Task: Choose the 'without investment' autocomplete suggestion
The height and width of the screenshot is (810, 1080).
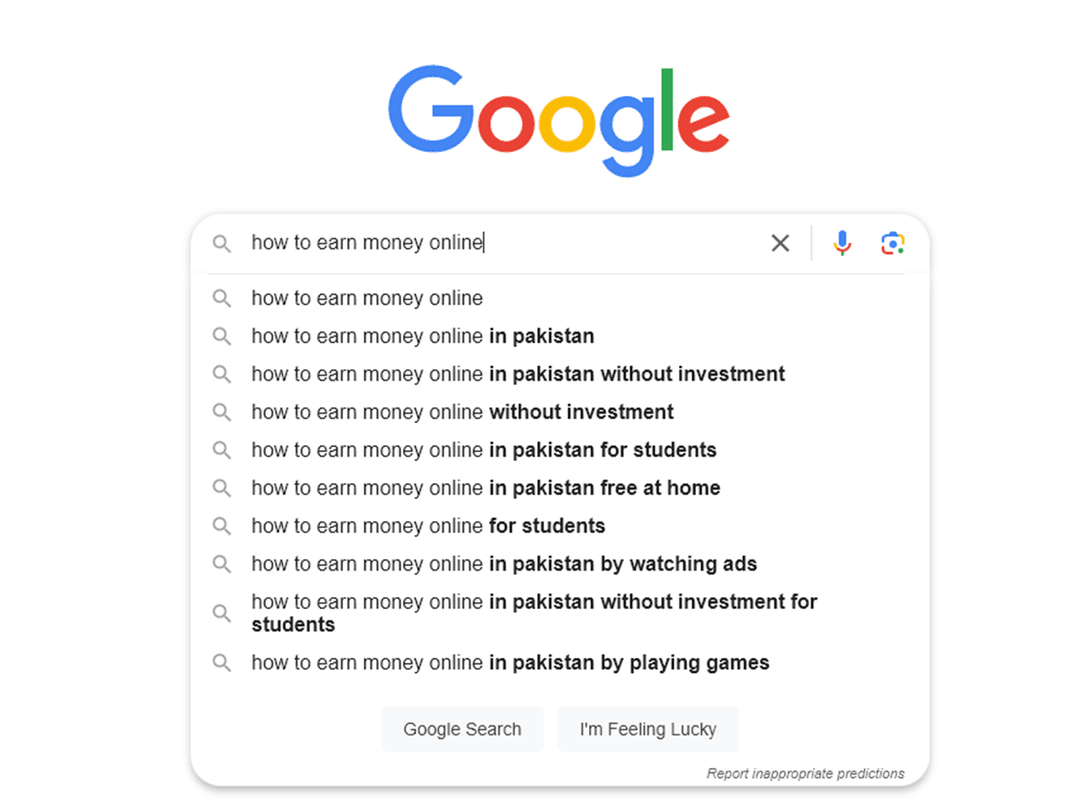Action: click(462, 411)
